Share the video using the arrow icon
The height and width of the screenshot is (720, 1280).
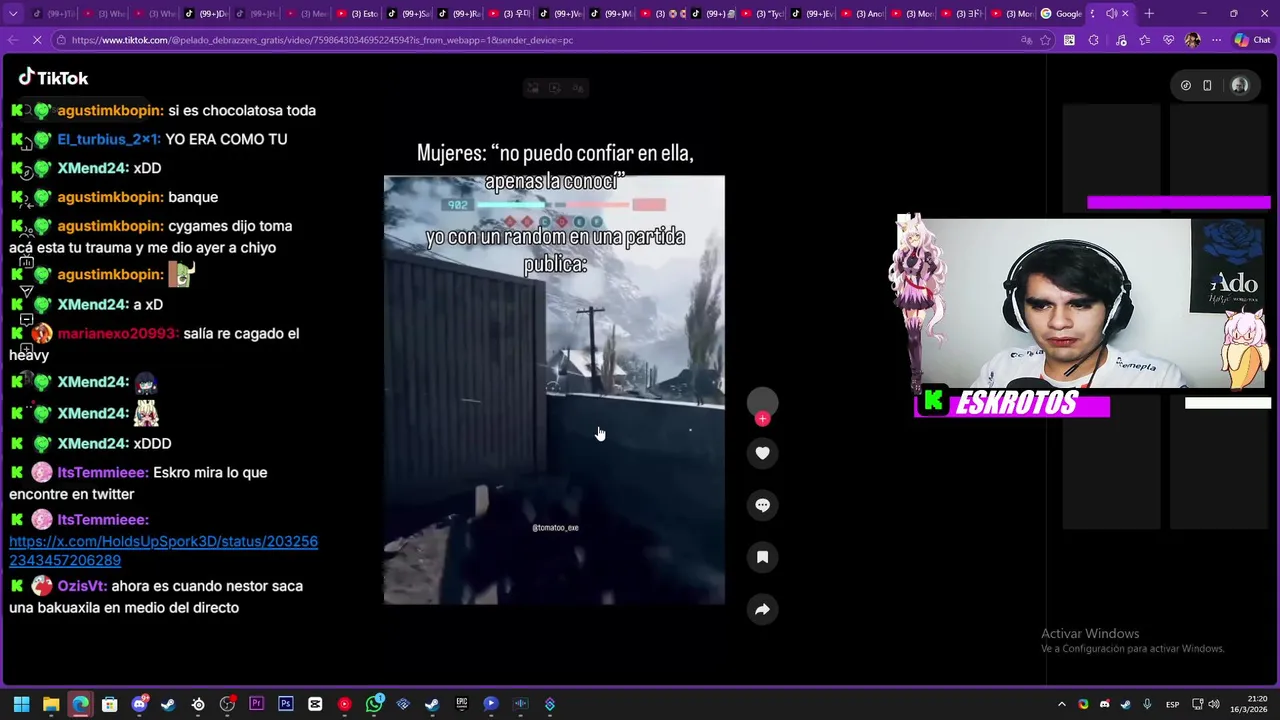tap(762, 609)
